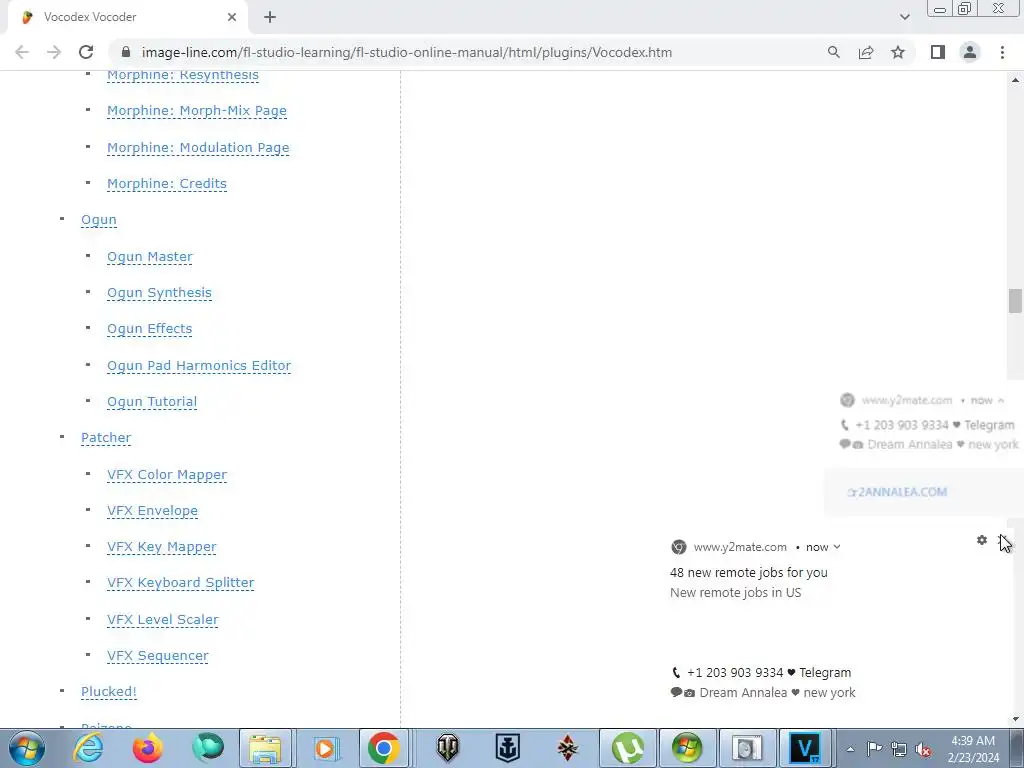Launch Internet Explorer from the taskbar

(x=88, y=748)
